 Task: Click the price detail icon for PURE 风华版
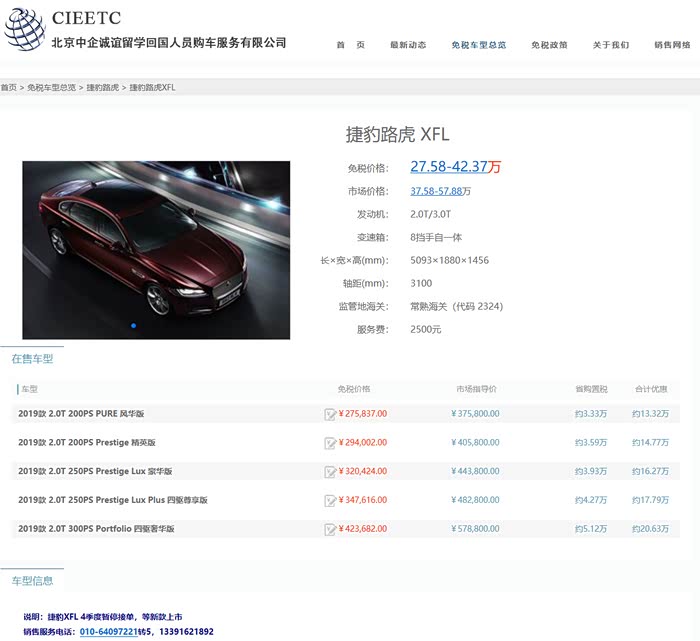pyautogui.click(x=330, y=414)
